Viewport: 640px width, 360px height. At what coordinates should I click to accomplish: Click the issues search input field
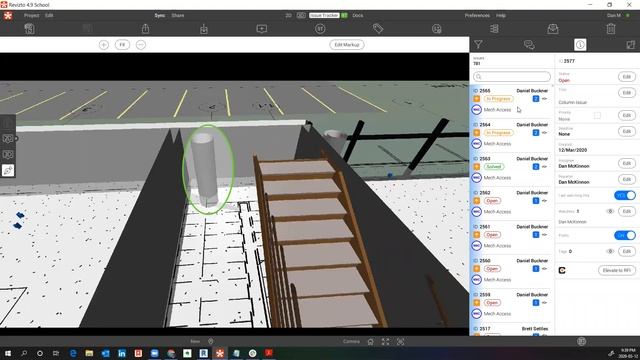tap(512, 77)
